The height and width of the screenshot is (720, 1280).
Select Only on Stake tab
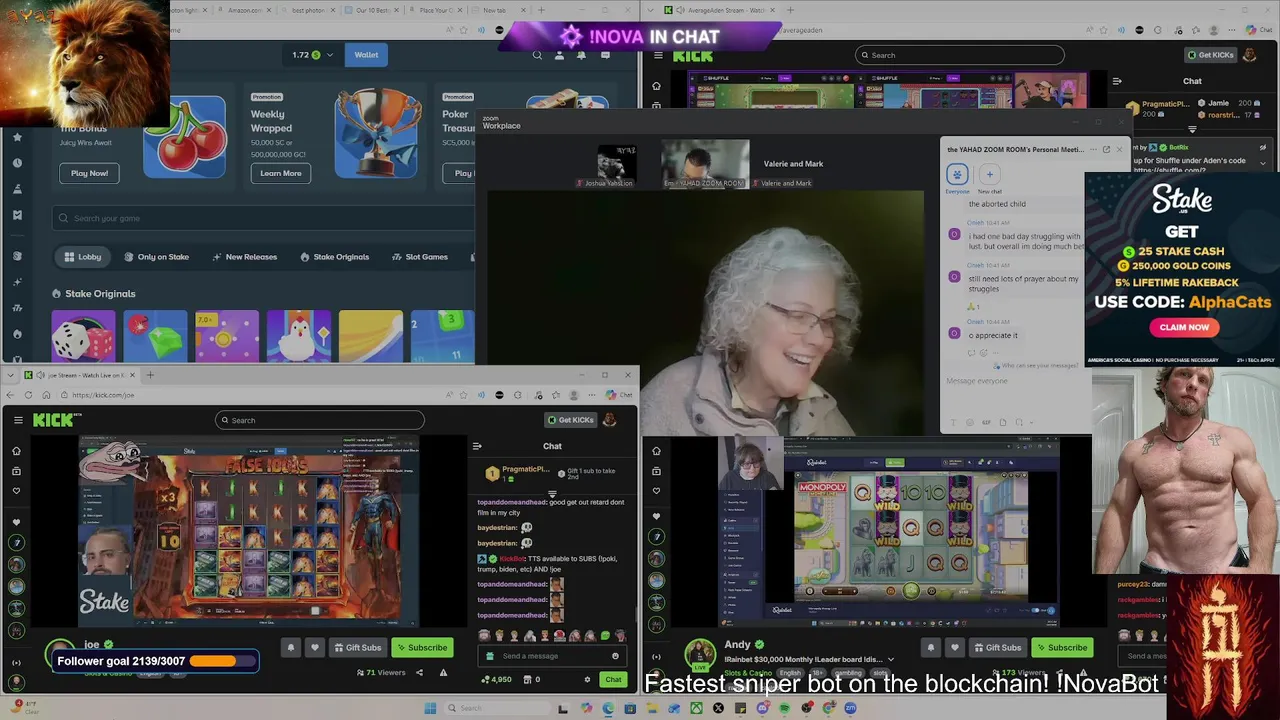(157, 257)
